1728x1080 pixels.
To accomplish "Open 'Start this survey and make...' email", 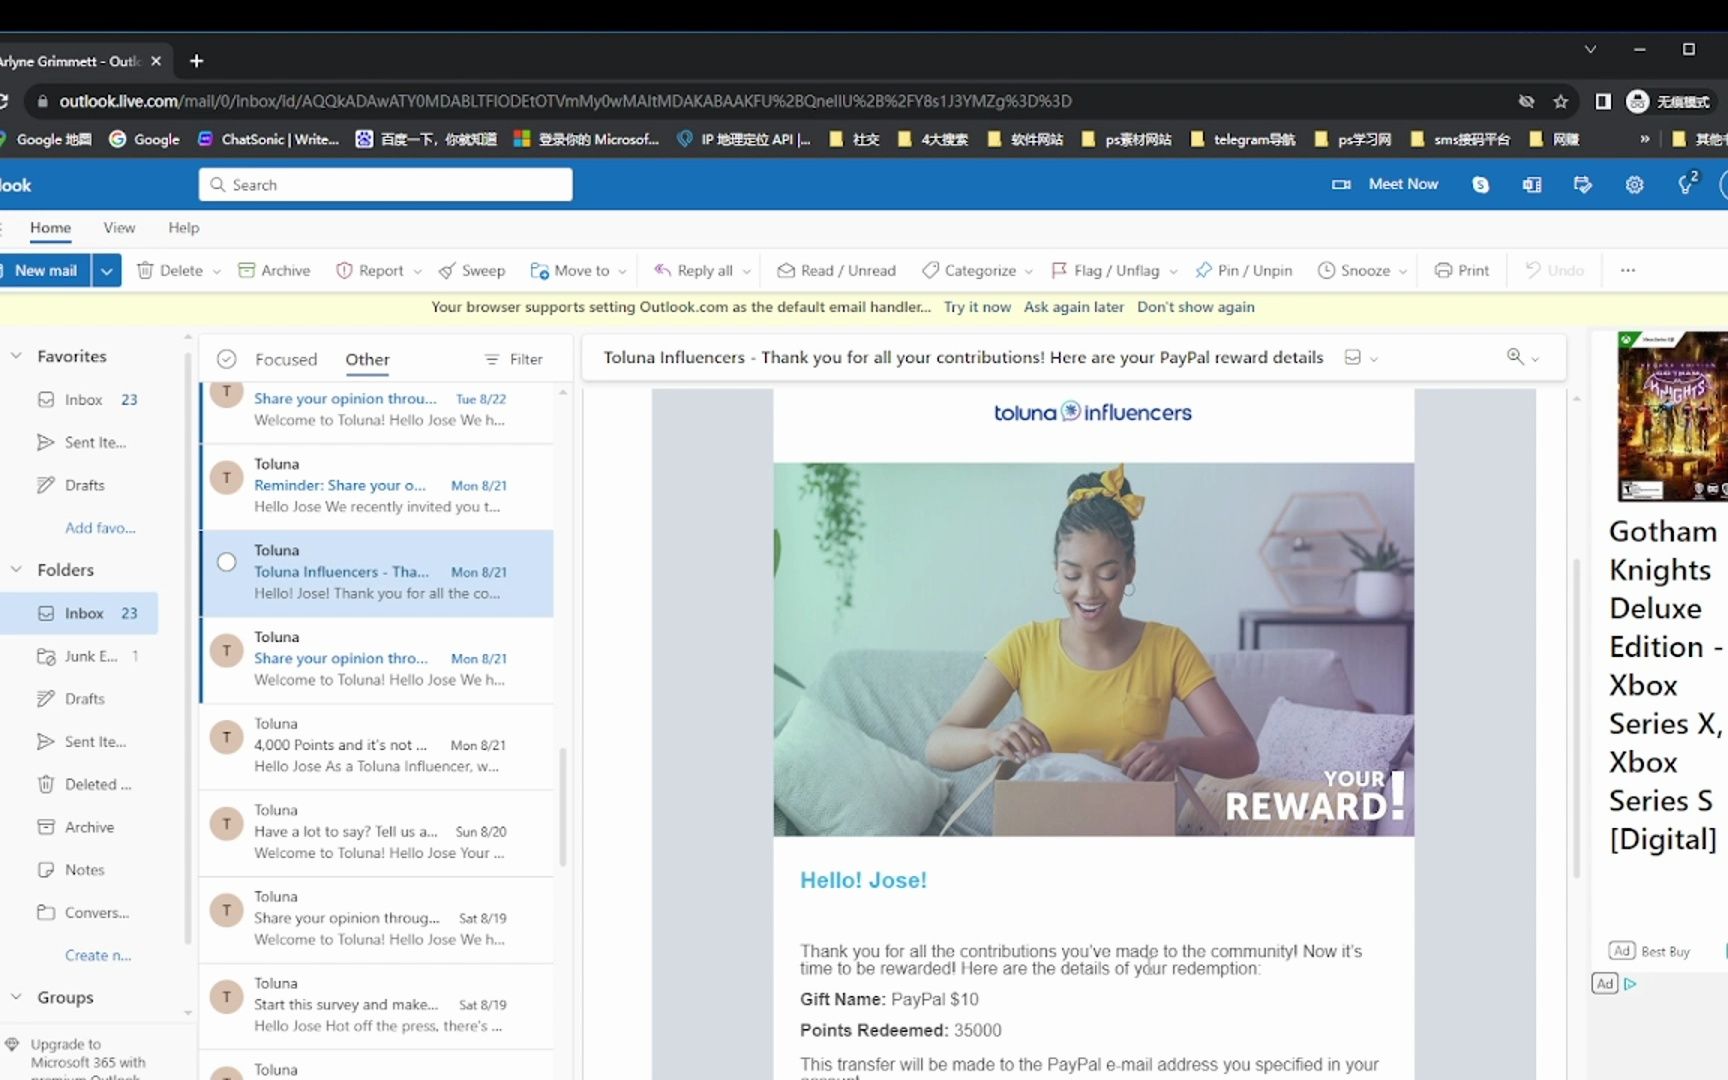I will (376, 1005).
